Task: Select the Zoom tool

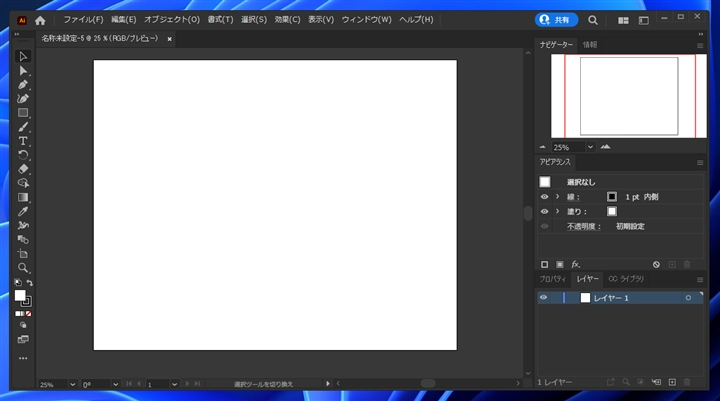Action: (x=23, y=268)
